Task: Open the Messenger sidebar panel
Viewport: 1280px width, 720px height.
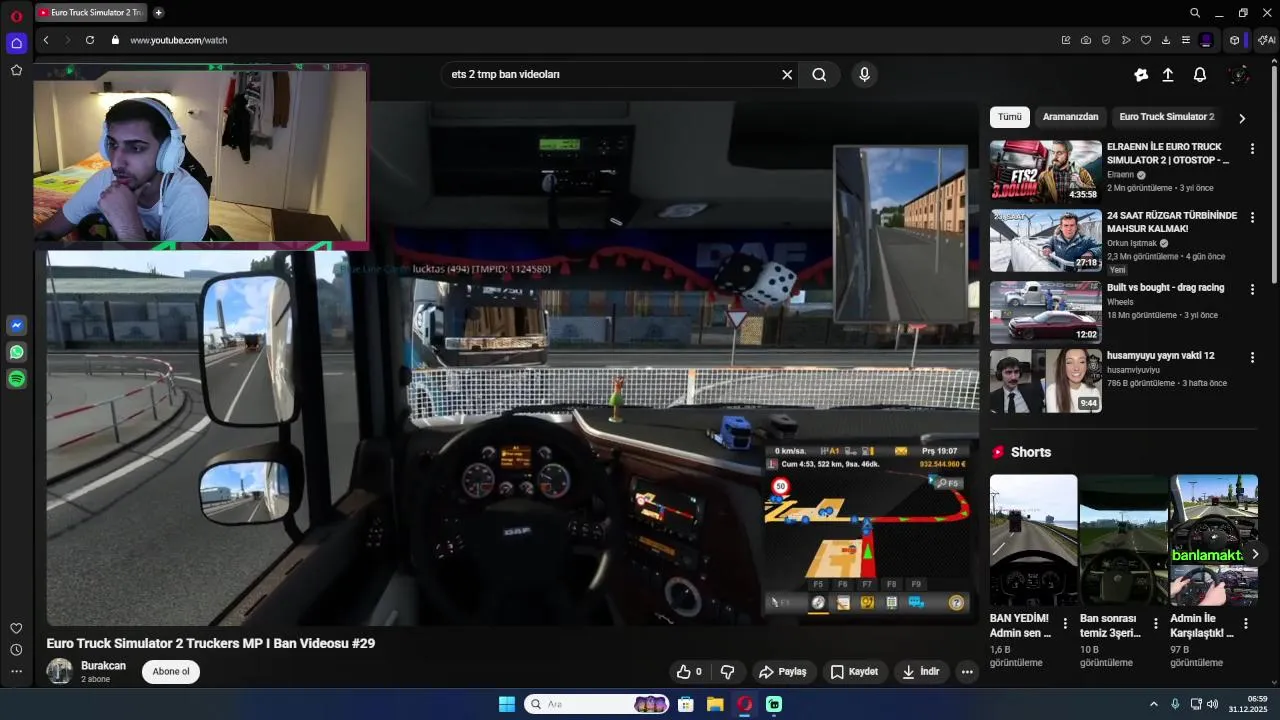Action: click(16, 326)
